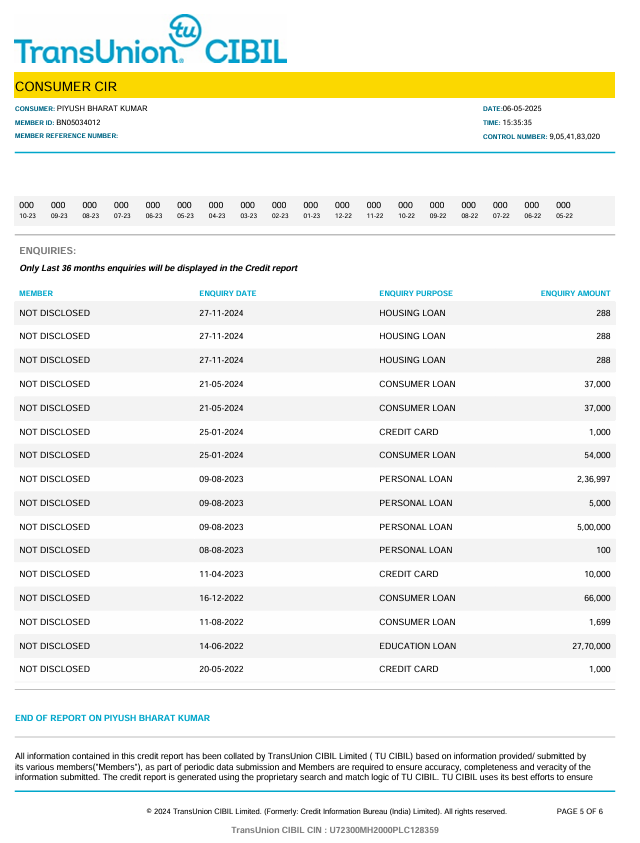Select enquiry amount 27,70,000
Screen dimensions: 640x843
pos(591,646)
